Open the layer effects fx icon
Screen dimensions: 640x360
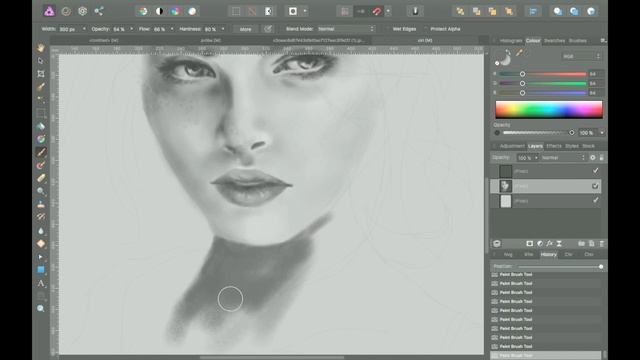pyautogui.click(x=549, y=244)
